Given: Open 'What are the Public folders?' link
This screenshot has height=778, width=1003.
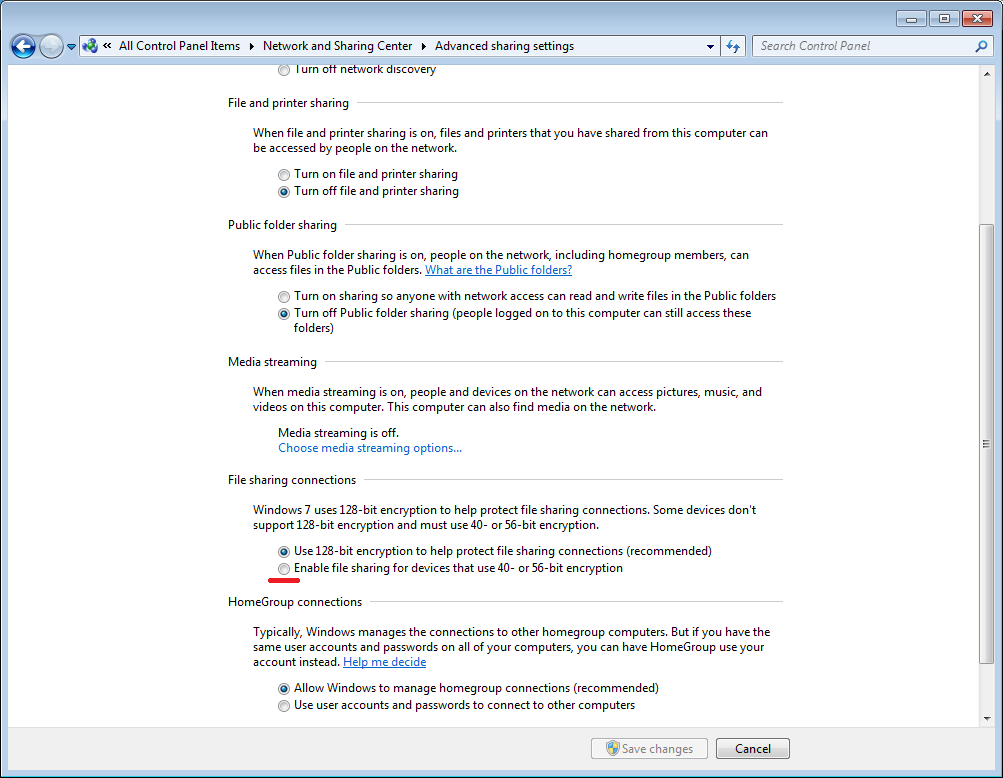Looking at the screenshot, I should coord(498,270).
